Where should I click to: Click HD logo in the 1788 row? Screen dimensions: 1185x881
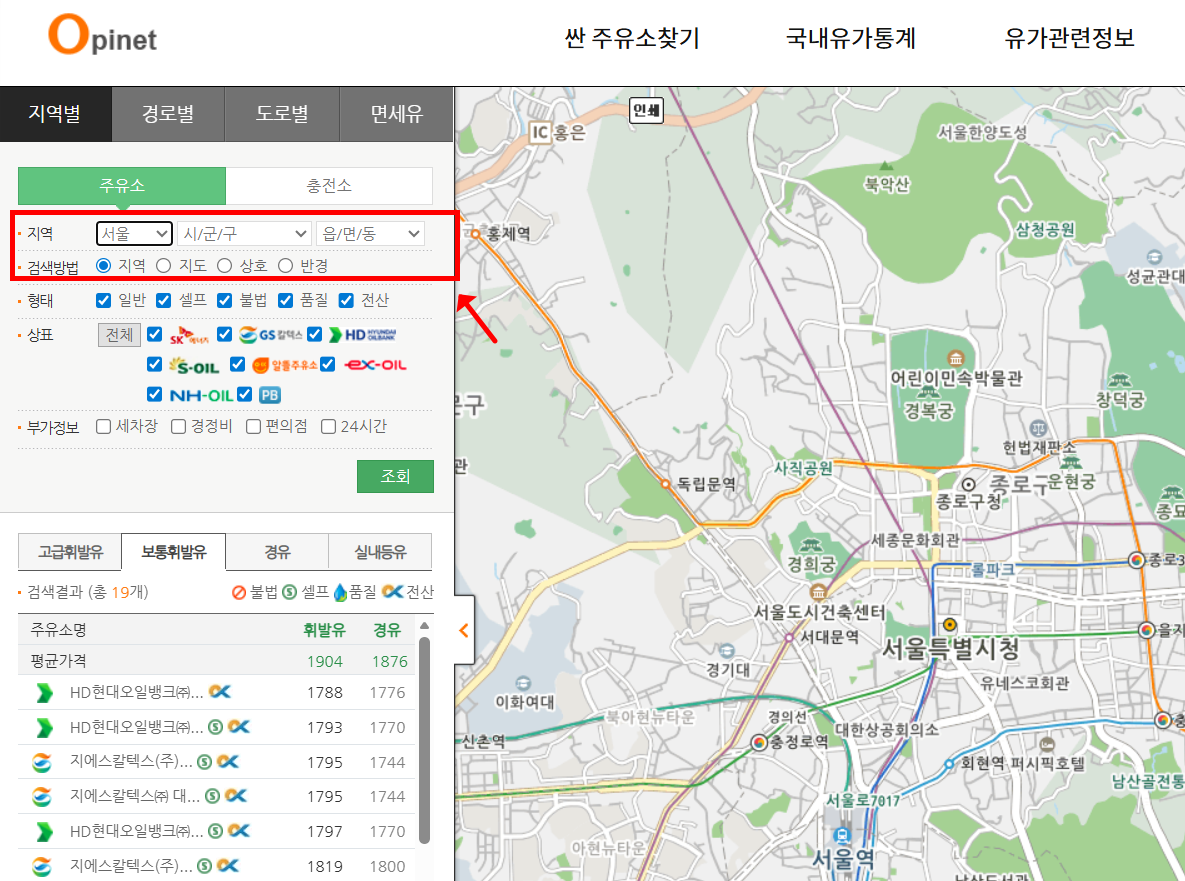(45, 693)
